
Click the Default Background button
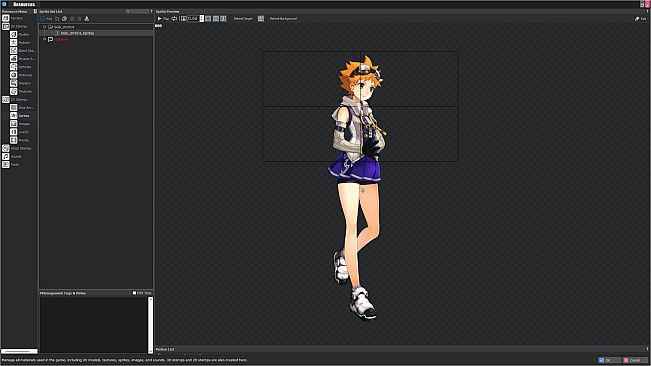283,19
